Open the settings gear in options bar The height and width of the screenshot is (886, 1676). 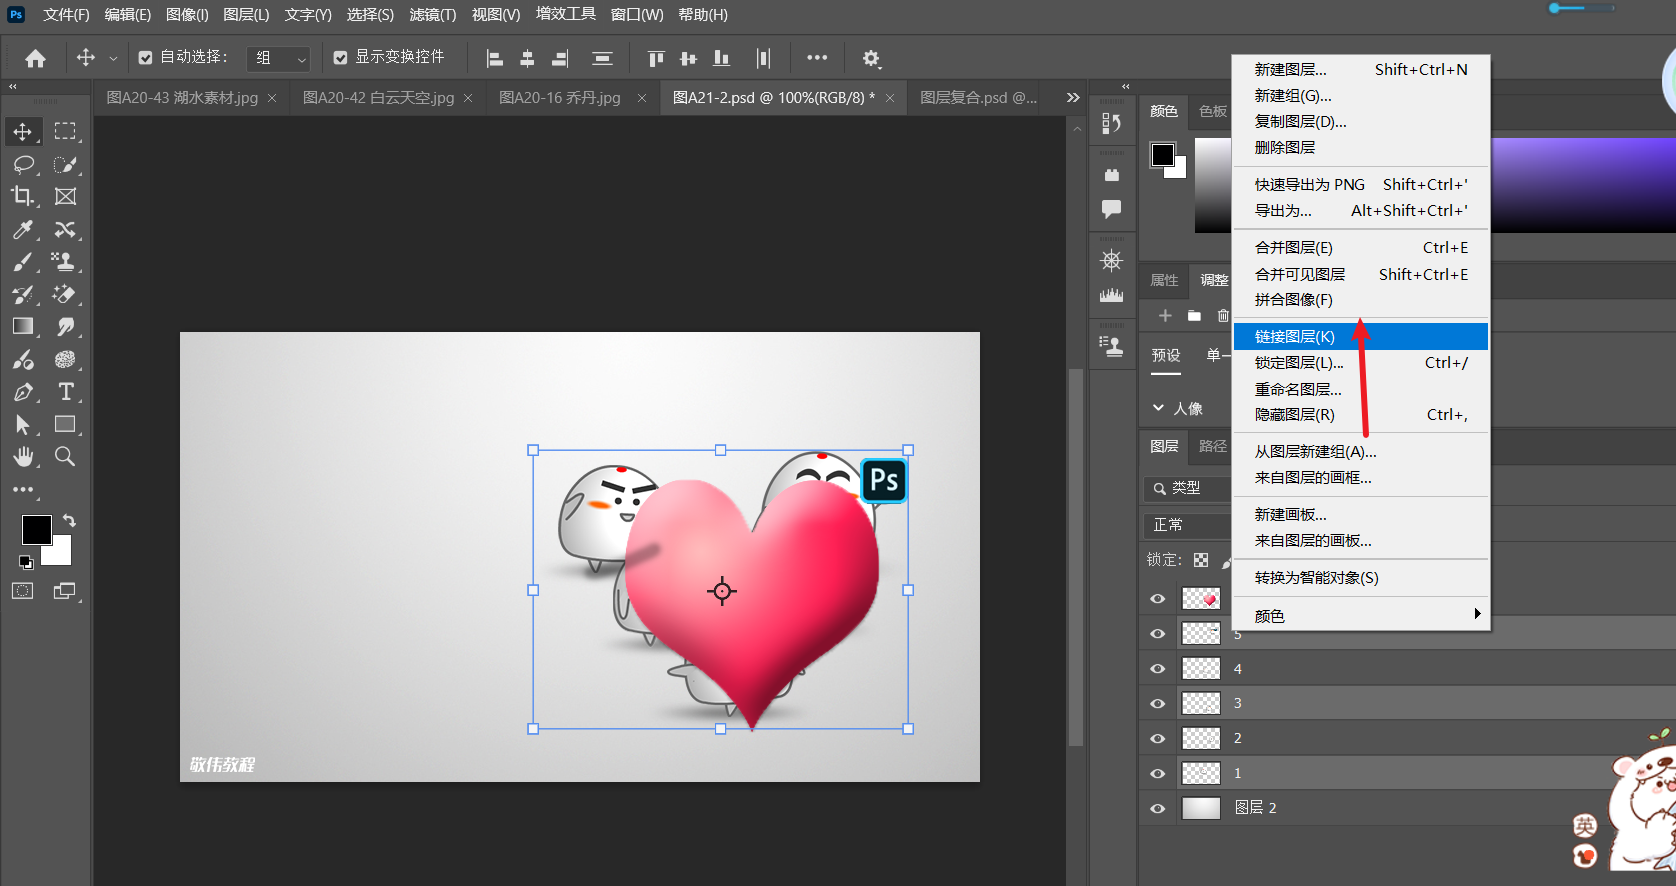[x=871, y=59]
